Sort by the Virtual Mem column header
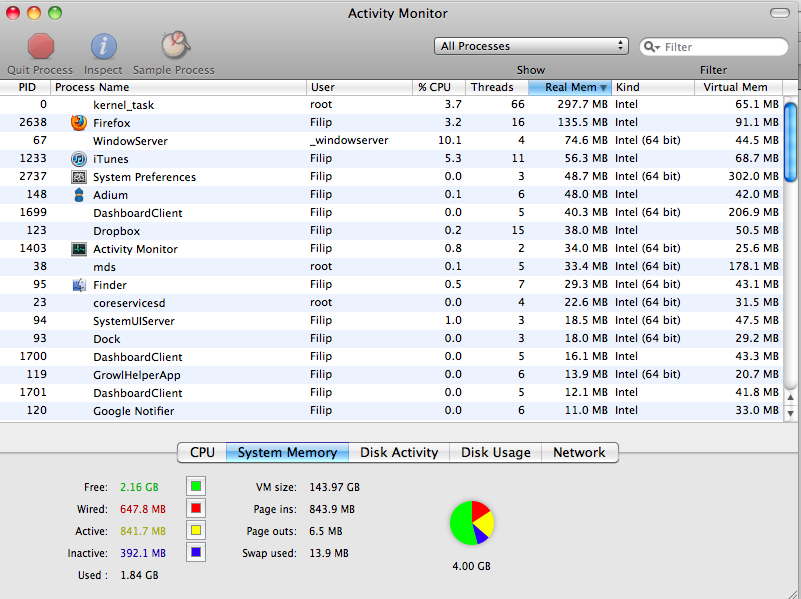Image resolution: width=801 pixels, height=599 pixels. click(738, 87)
